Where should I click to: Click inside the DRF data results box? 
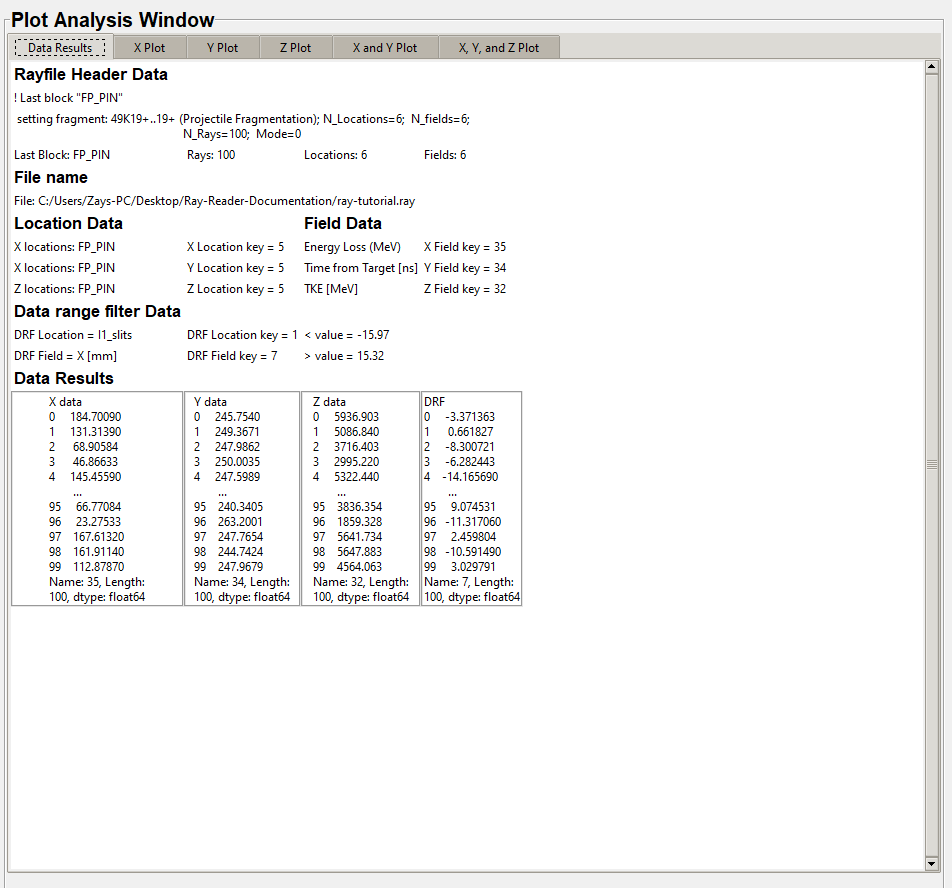pos(471,498)
